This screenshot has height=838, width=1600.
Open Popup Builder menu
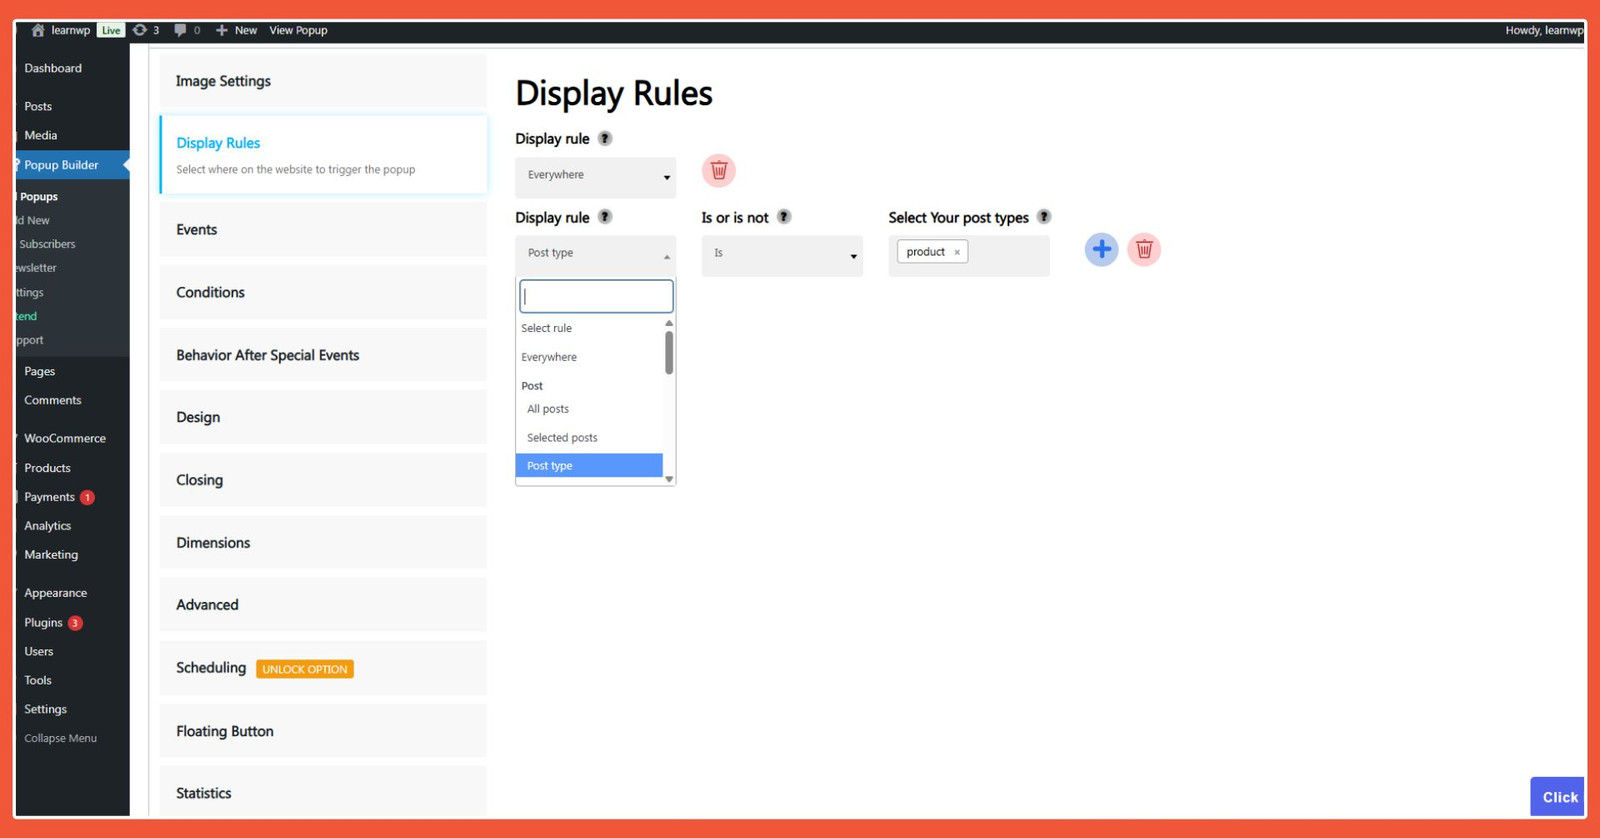[x=72, y=165]
